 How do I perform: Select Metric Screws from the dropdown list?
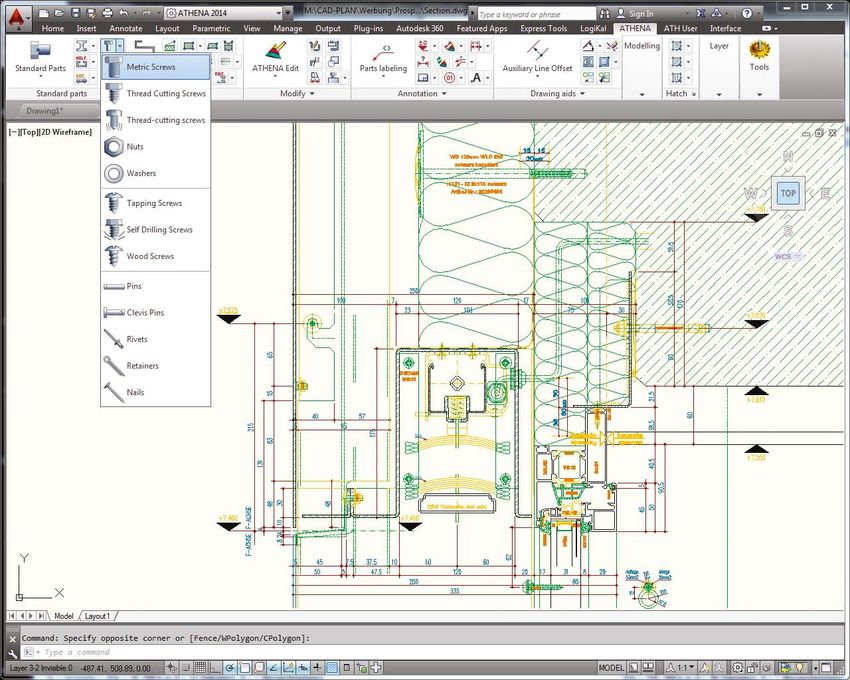point(150,67)
